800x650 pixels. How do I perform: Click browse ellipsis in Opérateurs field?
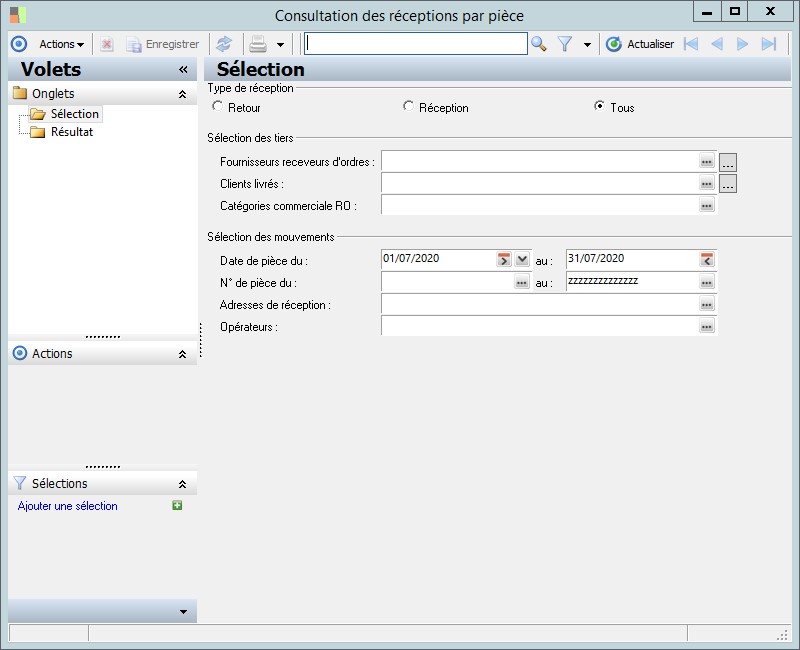pyautogui.click(x=707, y=327)
